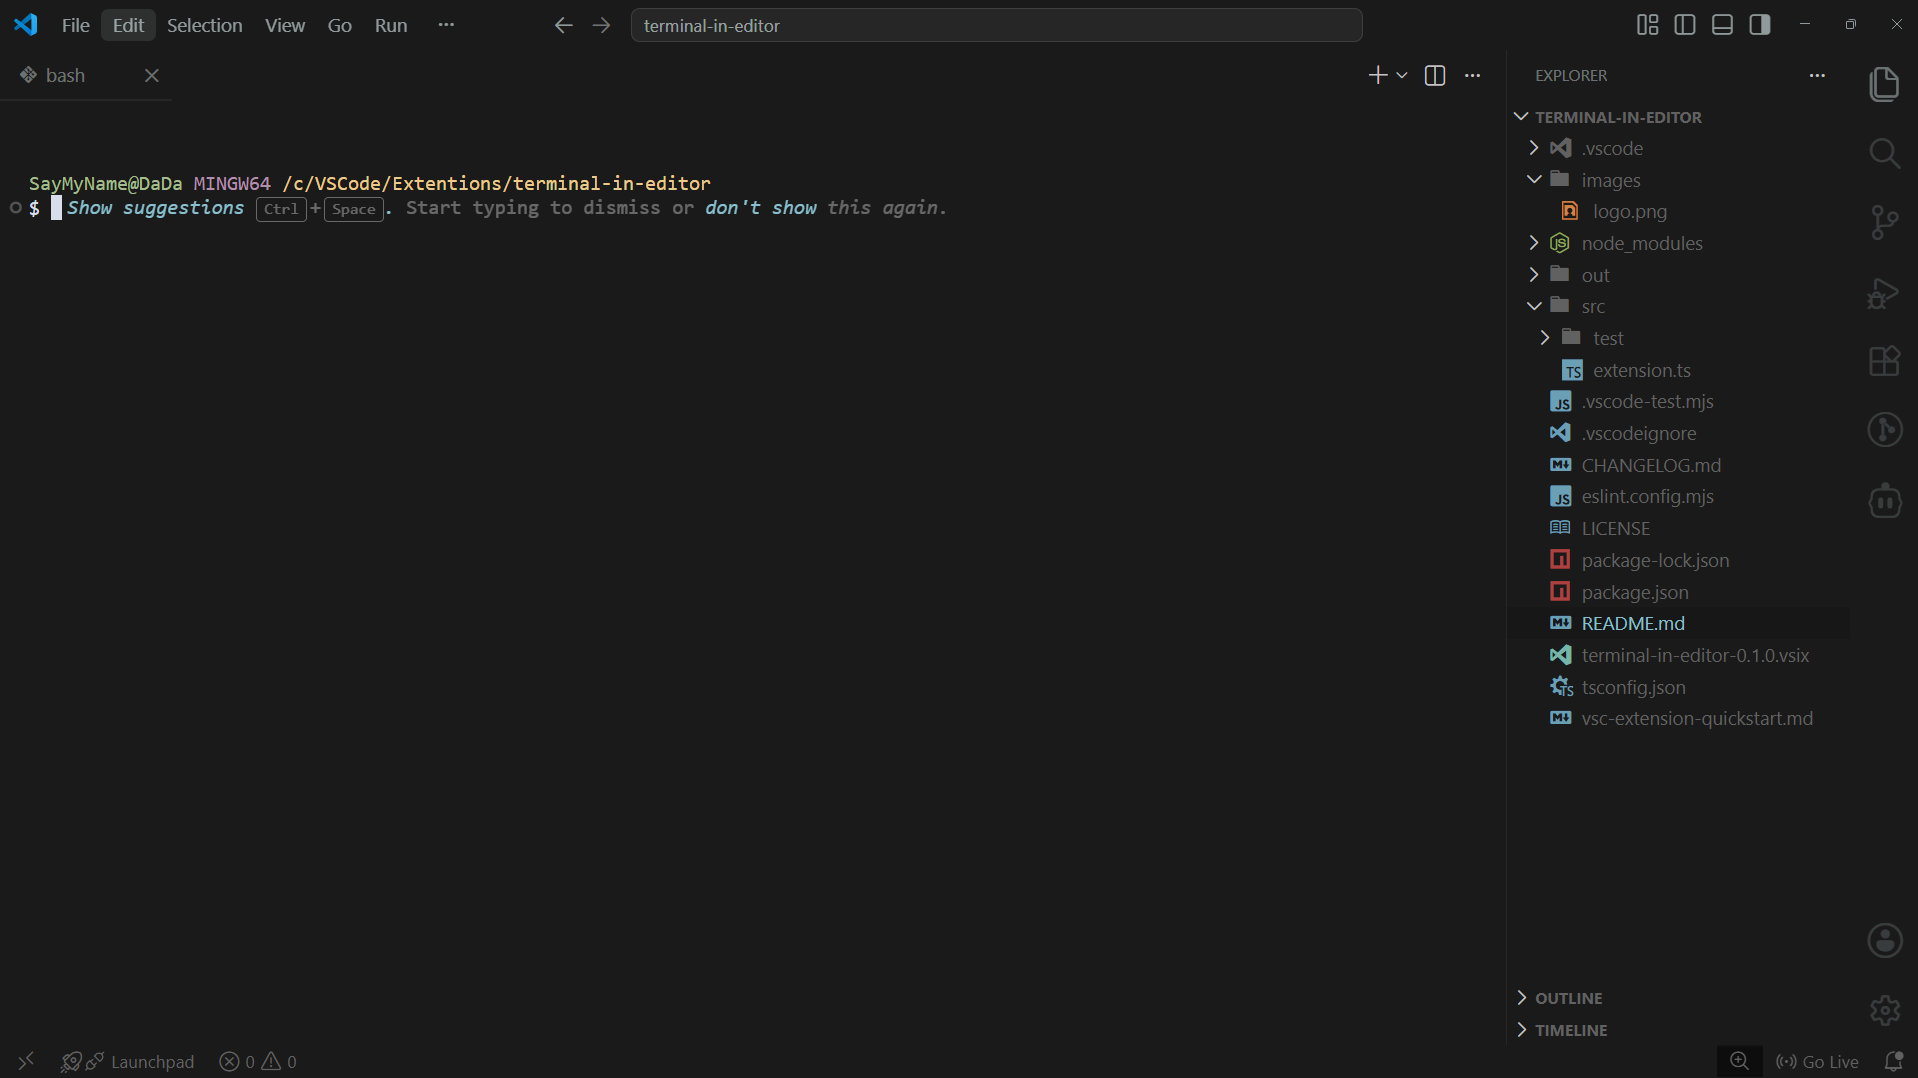This screenshot has height=1078, width=1918.
Task: Click the VS Code logo icon
Action: pyautogui.click(x=26, y=25)
